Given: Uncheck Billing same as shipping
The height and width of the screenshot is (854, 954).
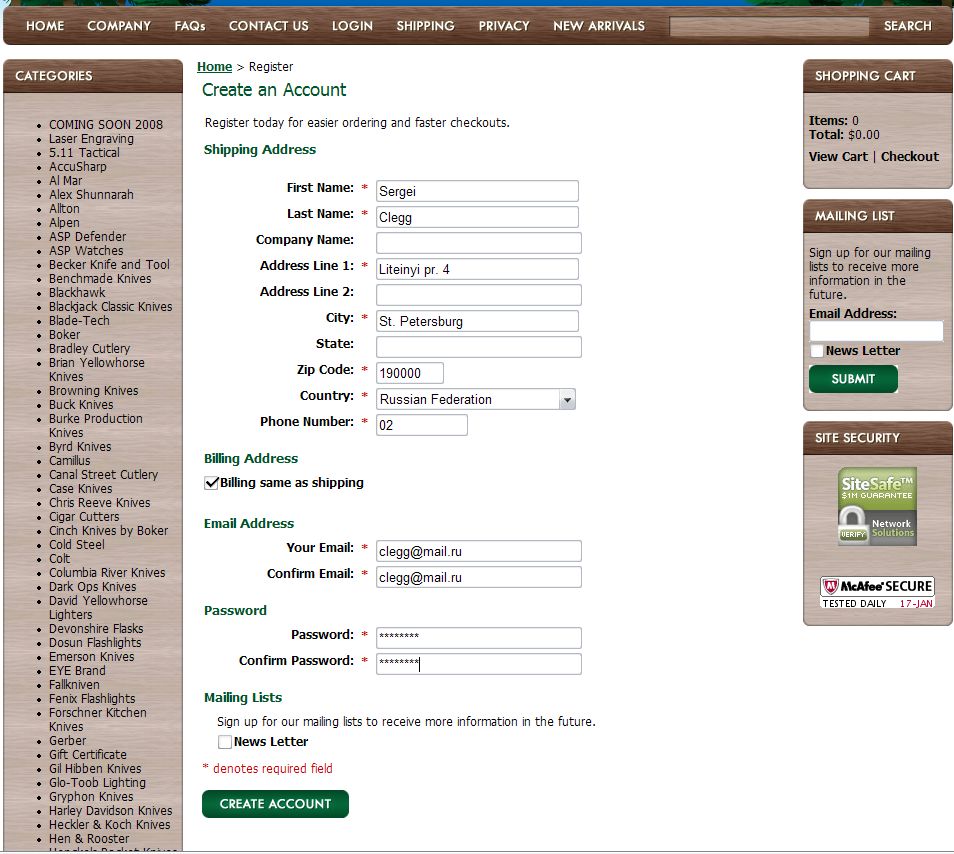Looking at the screenshot, I should click(212, 483).
